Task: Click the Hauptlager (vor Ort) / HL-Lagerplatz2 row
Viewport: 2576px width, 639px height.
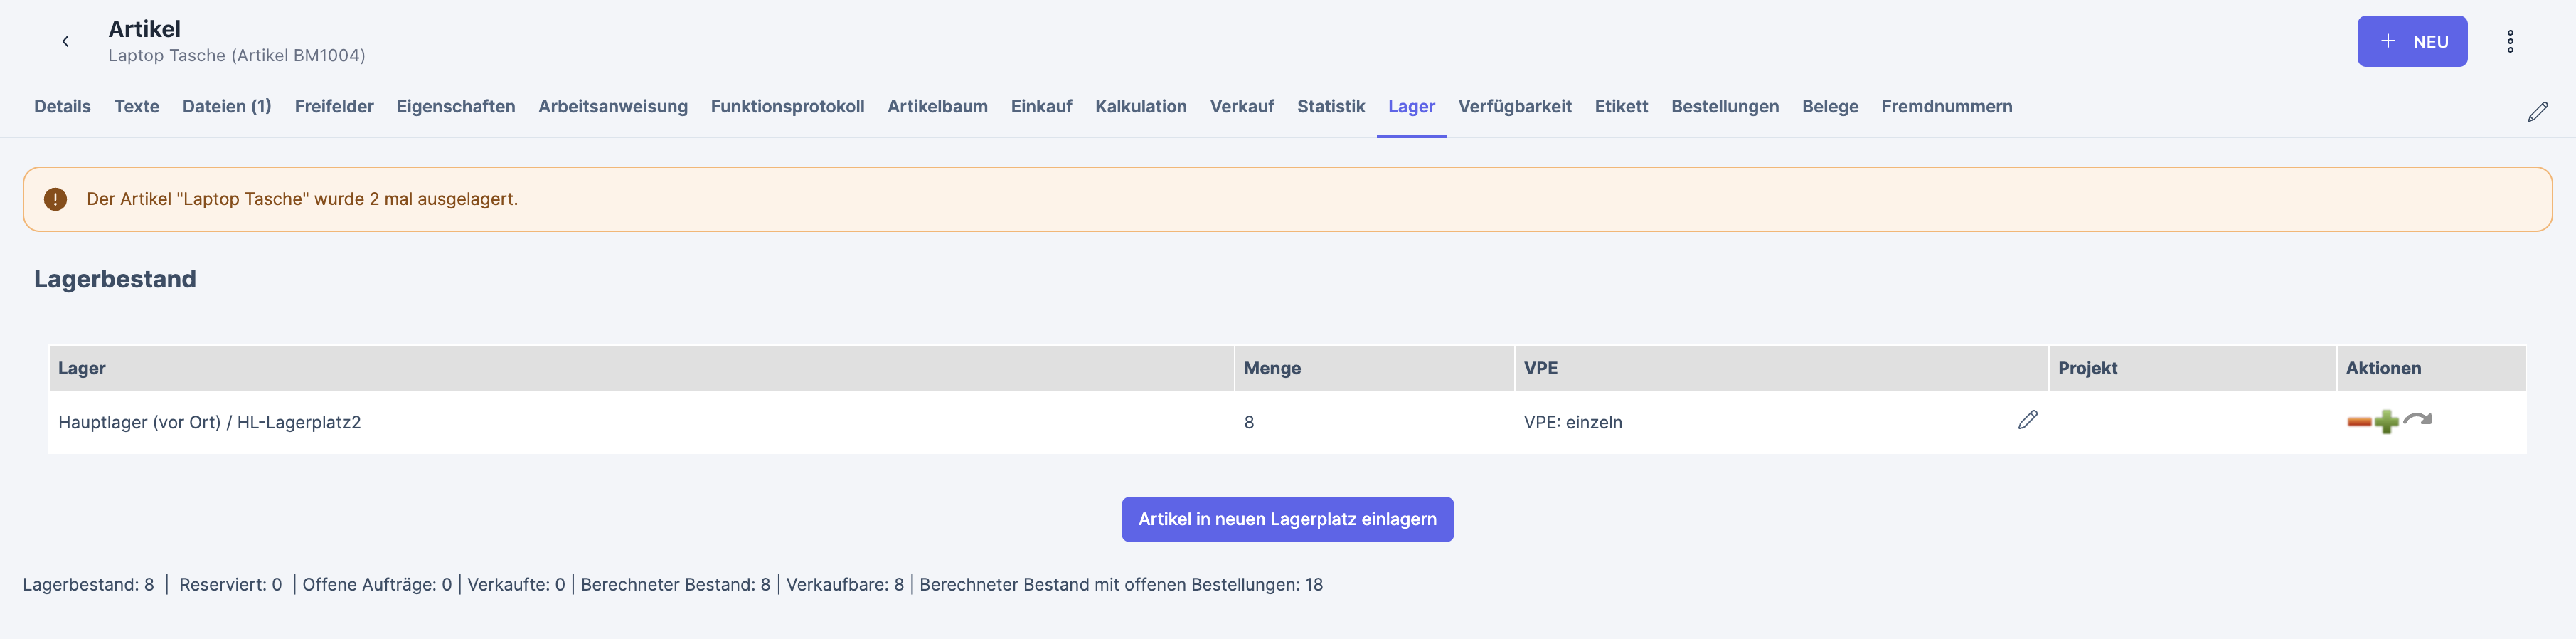Action: pos(209,422)
